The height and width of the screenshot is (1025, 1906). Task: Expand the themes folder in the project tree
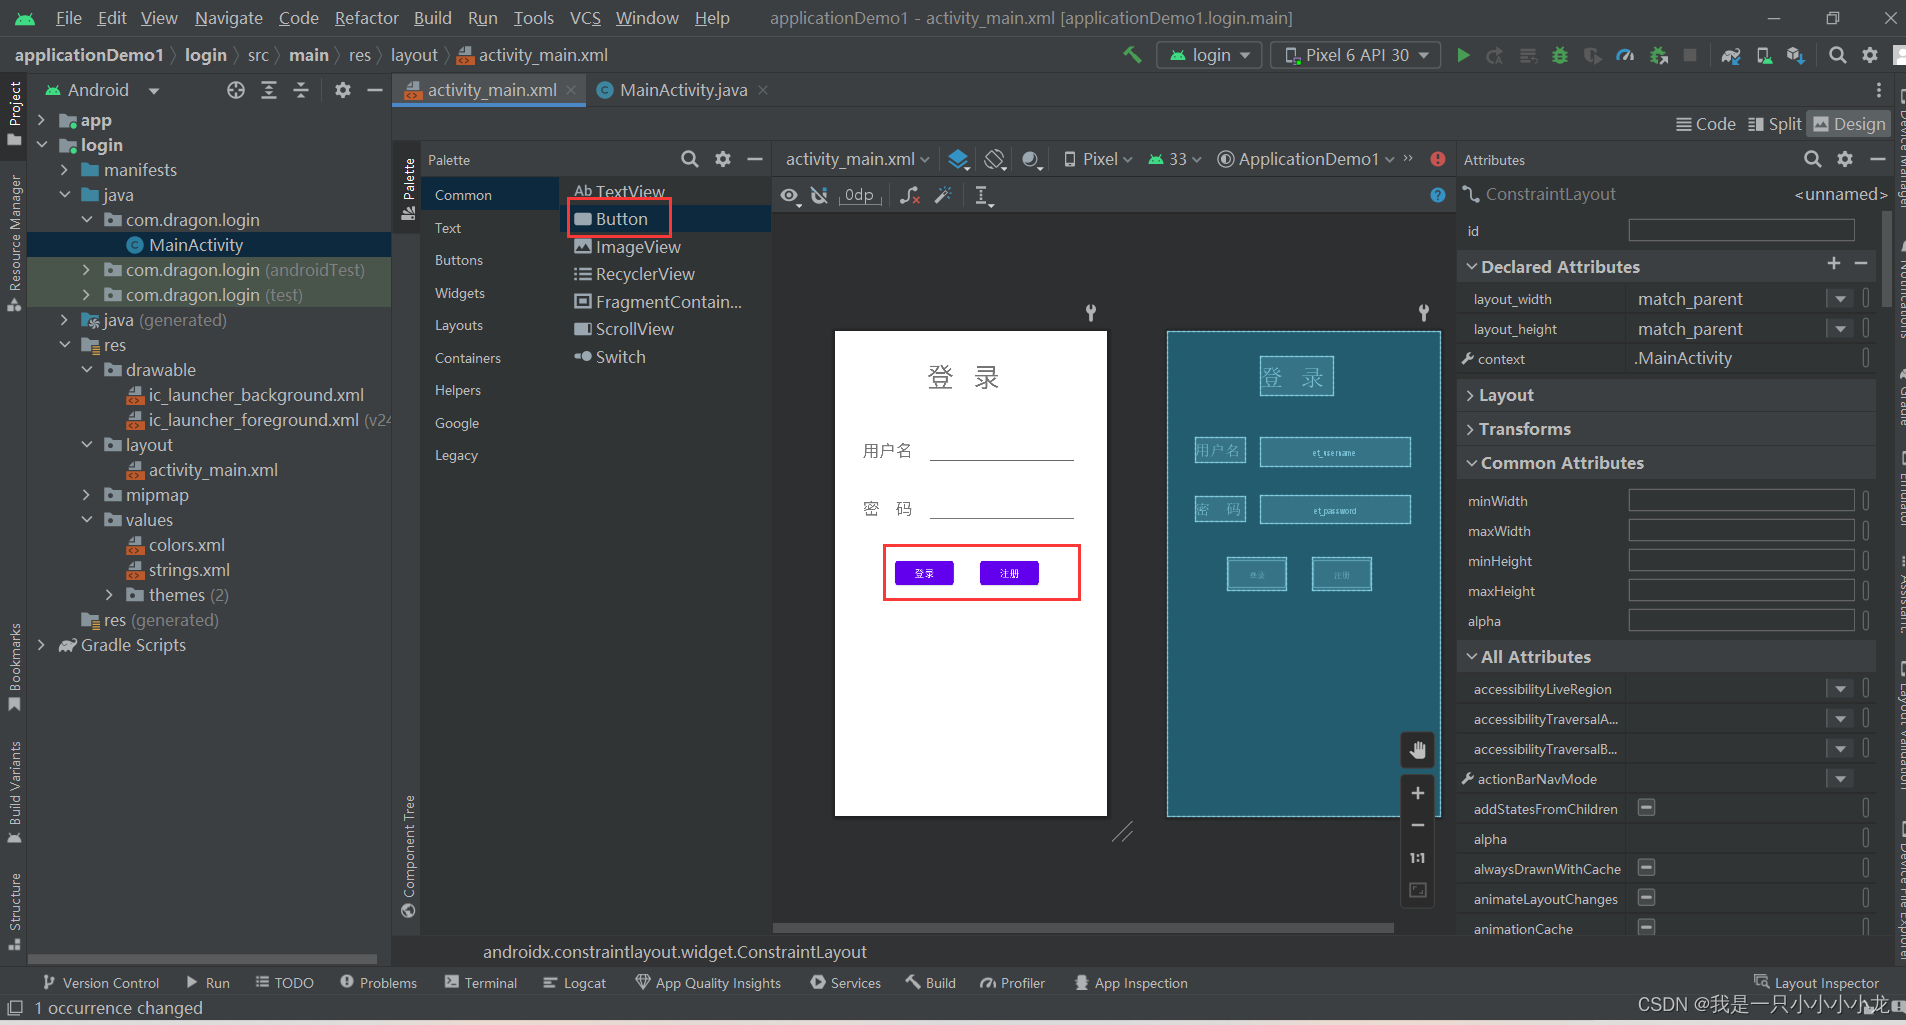point(109,594)
